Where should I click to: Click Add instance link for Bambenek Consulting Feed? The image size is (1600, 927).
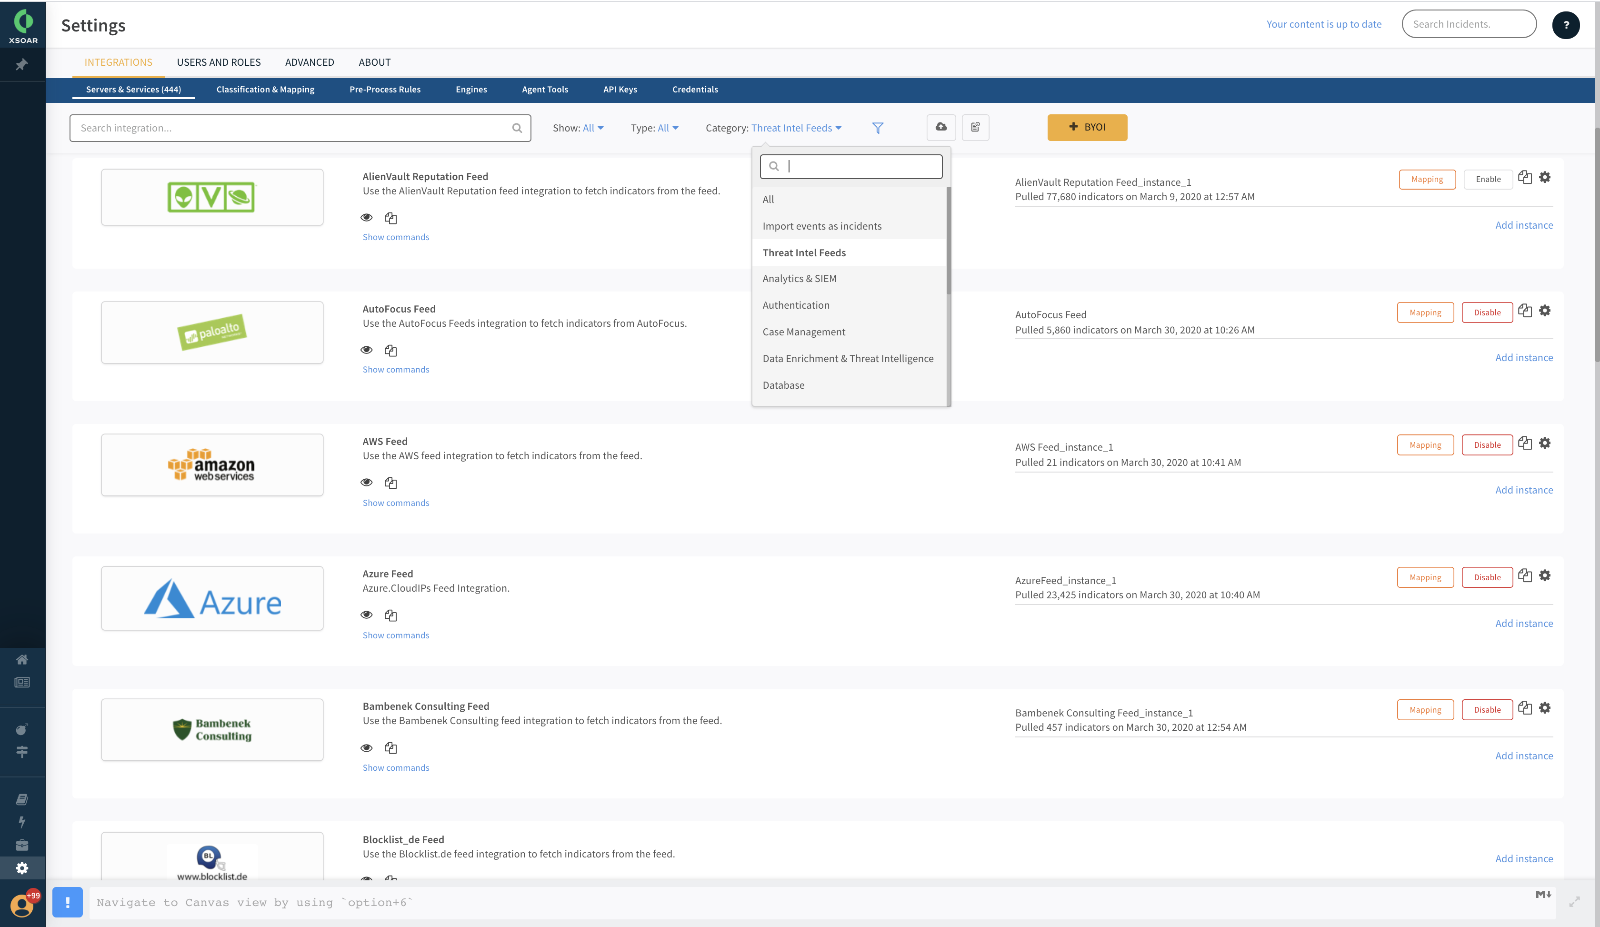point(1524,756)
